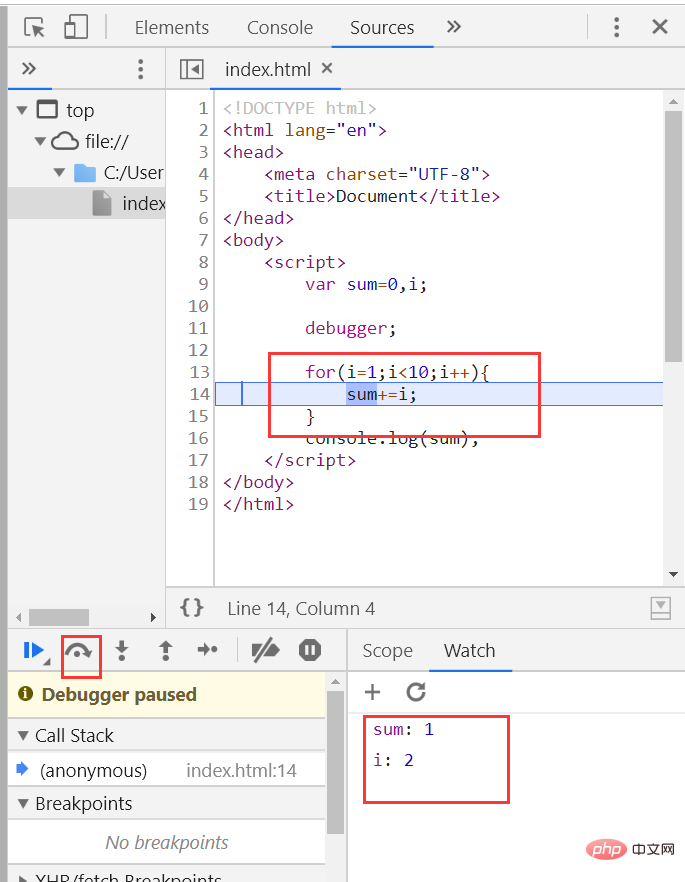Viewport: 685px width, 882px height.
Task: Step into next function call
Action: point(121,650)
